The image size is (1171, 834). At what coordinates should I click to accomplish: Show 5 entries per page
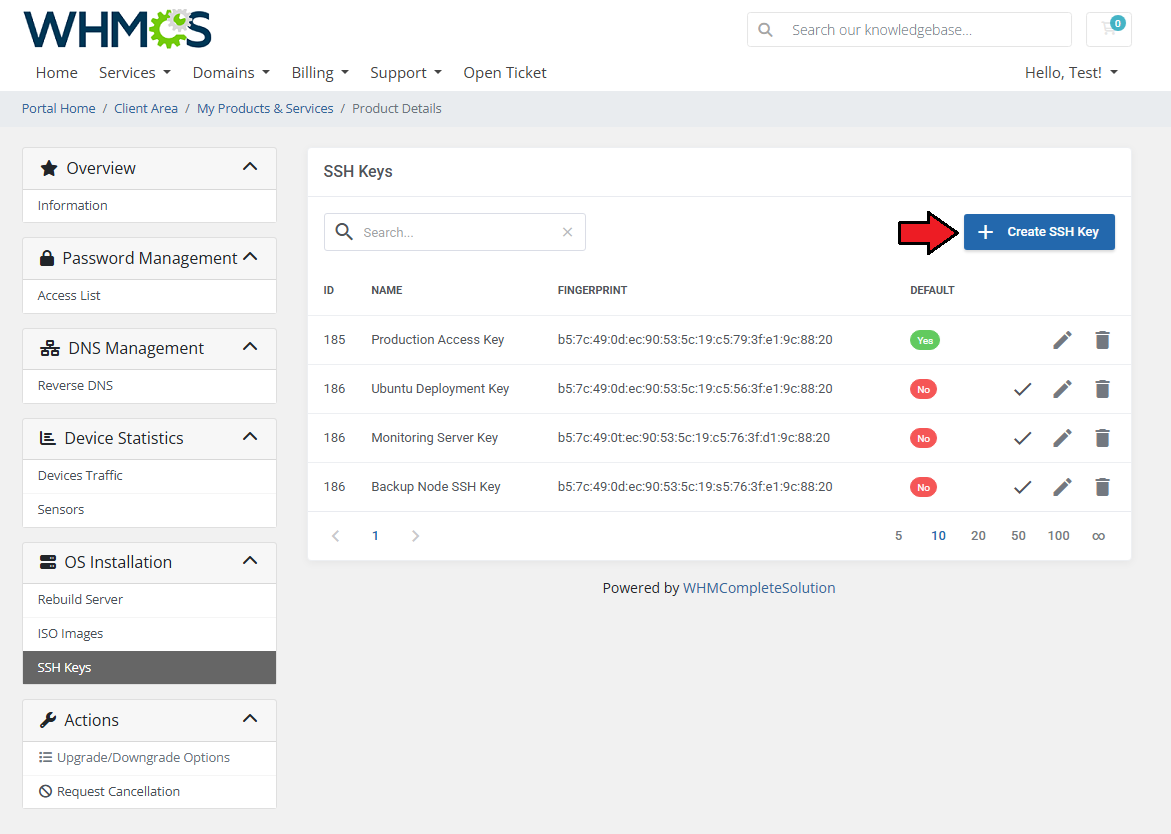pos(898,535)
